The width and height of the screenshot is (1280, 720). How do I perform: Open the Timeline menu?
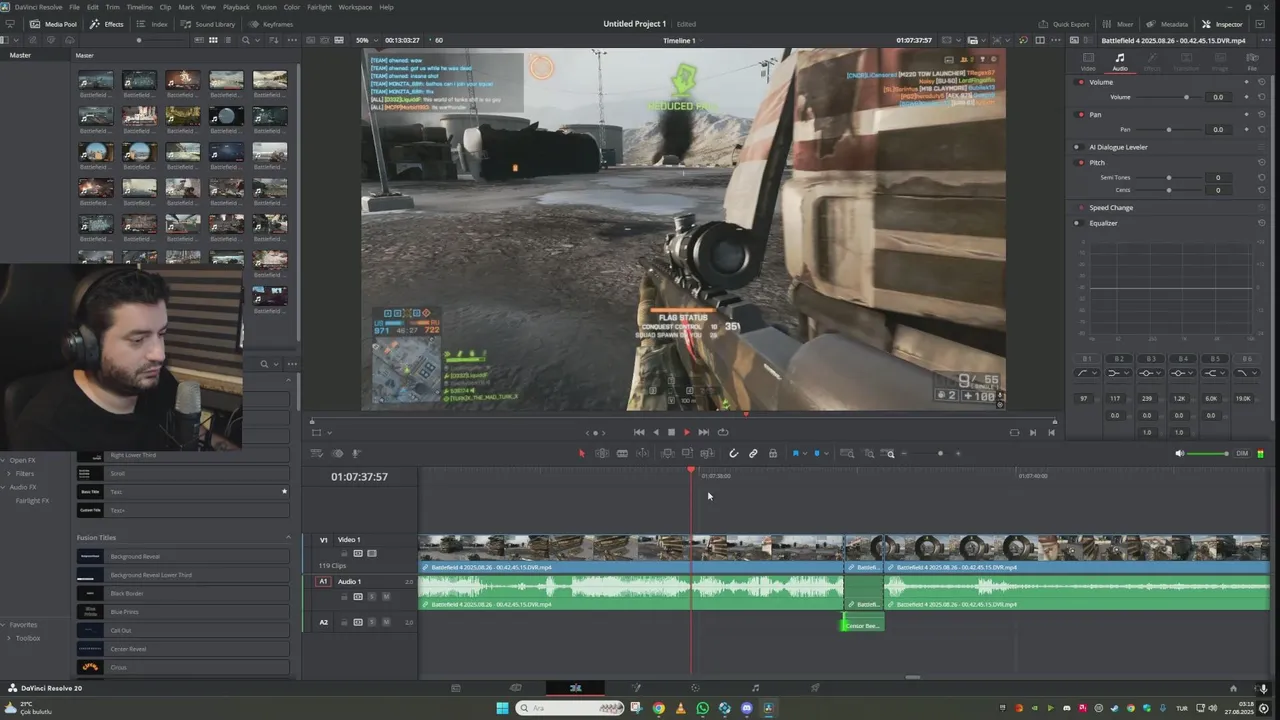(x=139, y=7)
